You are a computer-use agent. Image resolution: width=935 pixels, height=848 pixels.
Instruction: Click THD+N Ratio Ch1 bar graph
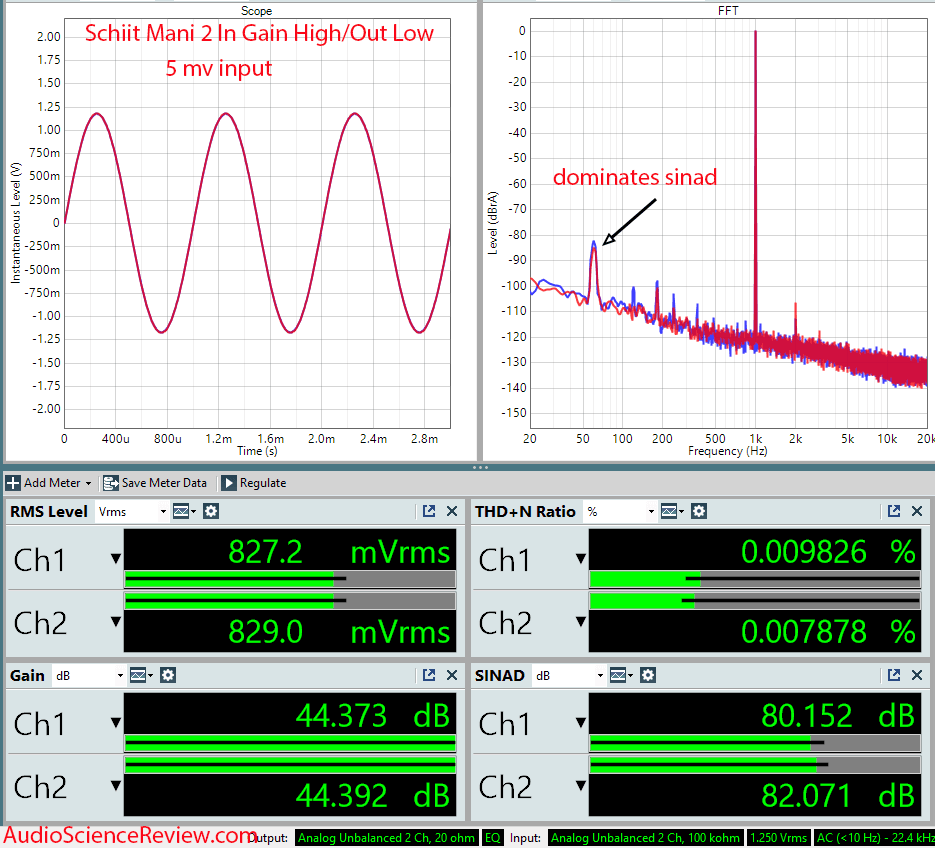coord(755,579)
